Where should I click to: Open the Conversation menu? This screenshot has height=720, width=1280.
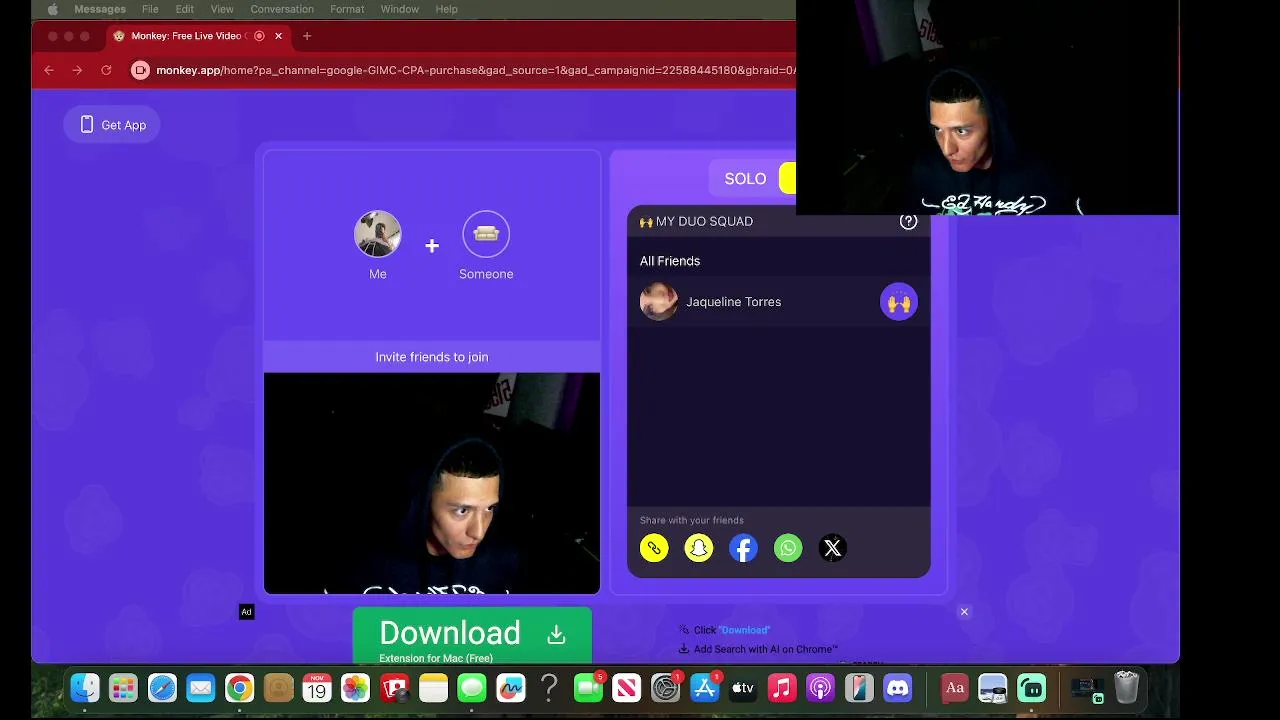tap(282, 9)
